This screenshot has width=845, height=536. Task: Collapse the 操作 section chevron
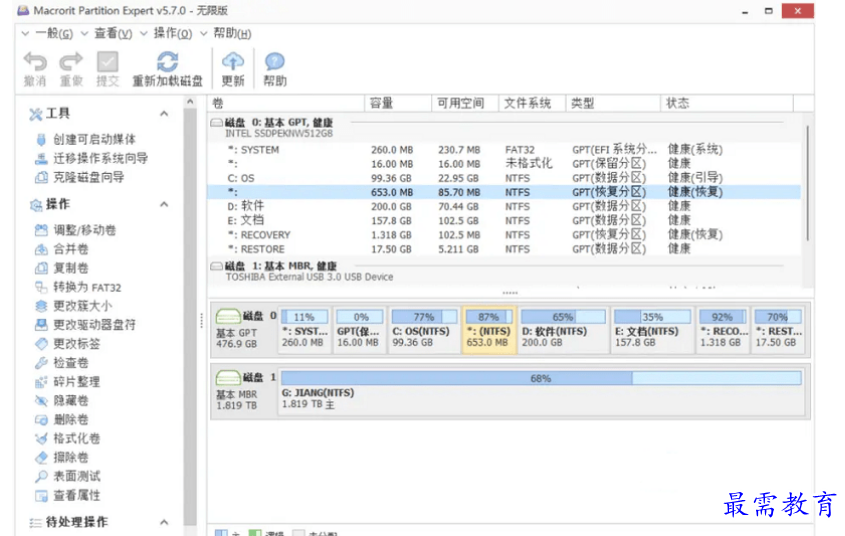point(164,204)
